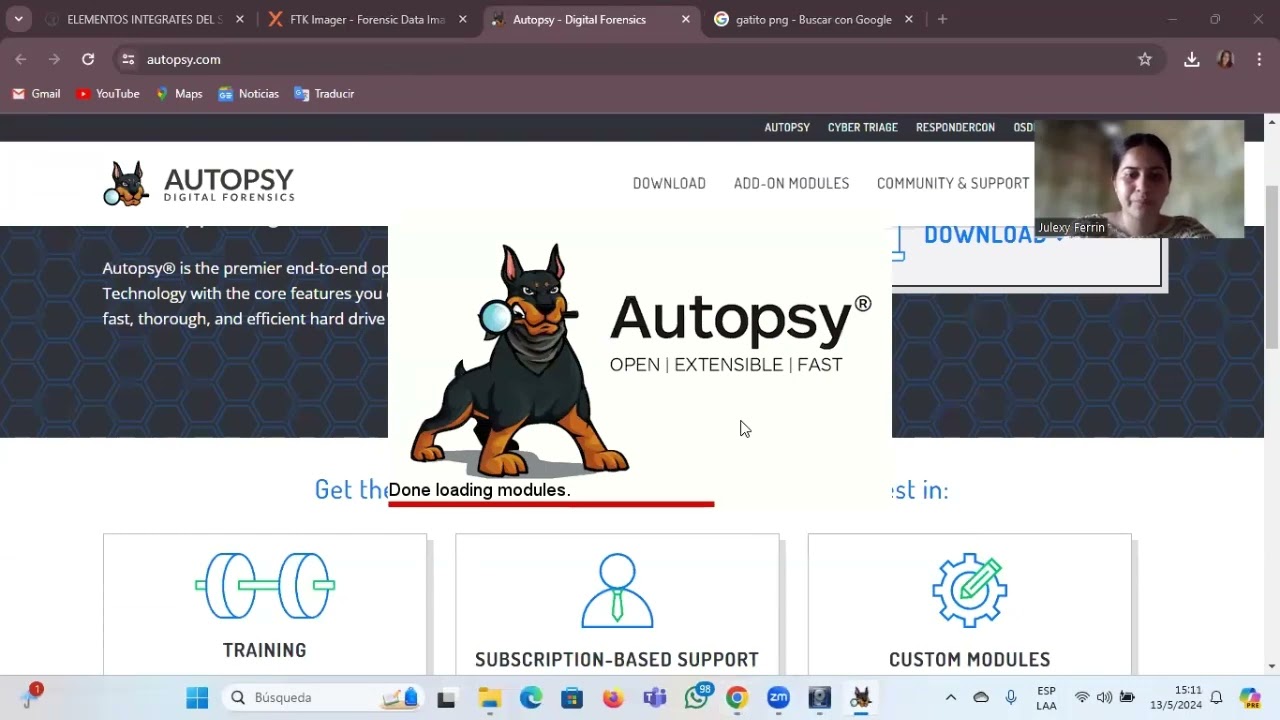Close the Autopsy - Digital Forensics tab
Viewport: 1280px width, 720px height.
(685, 19)
